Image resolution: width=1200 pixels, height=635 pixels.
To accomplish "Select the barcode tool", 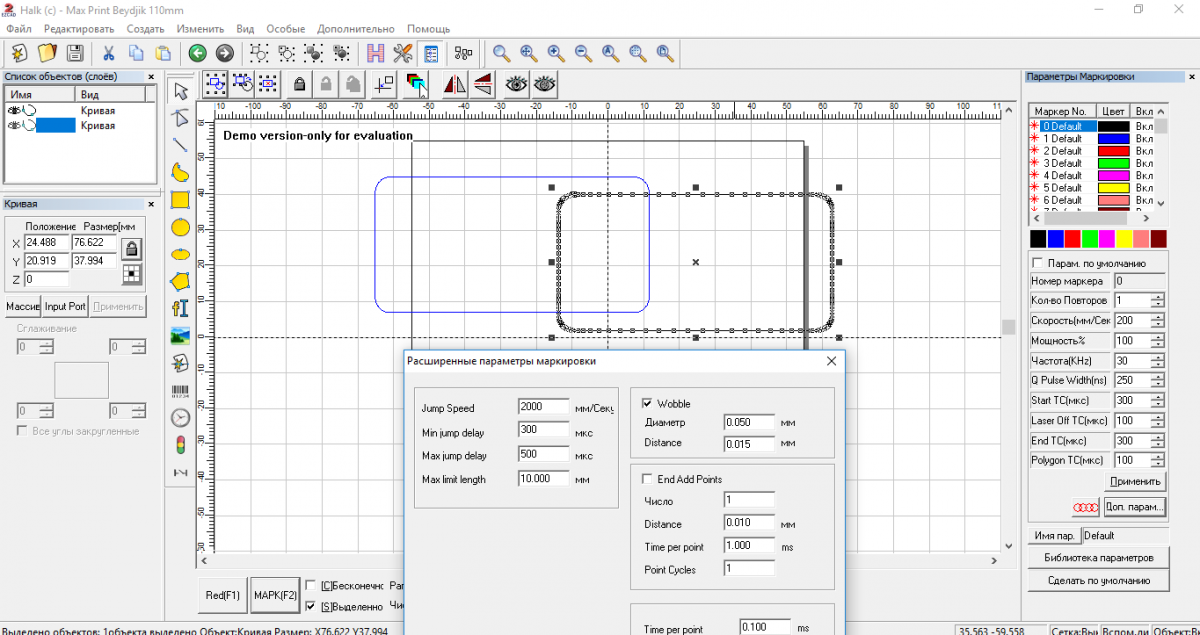I will point(180,391).
